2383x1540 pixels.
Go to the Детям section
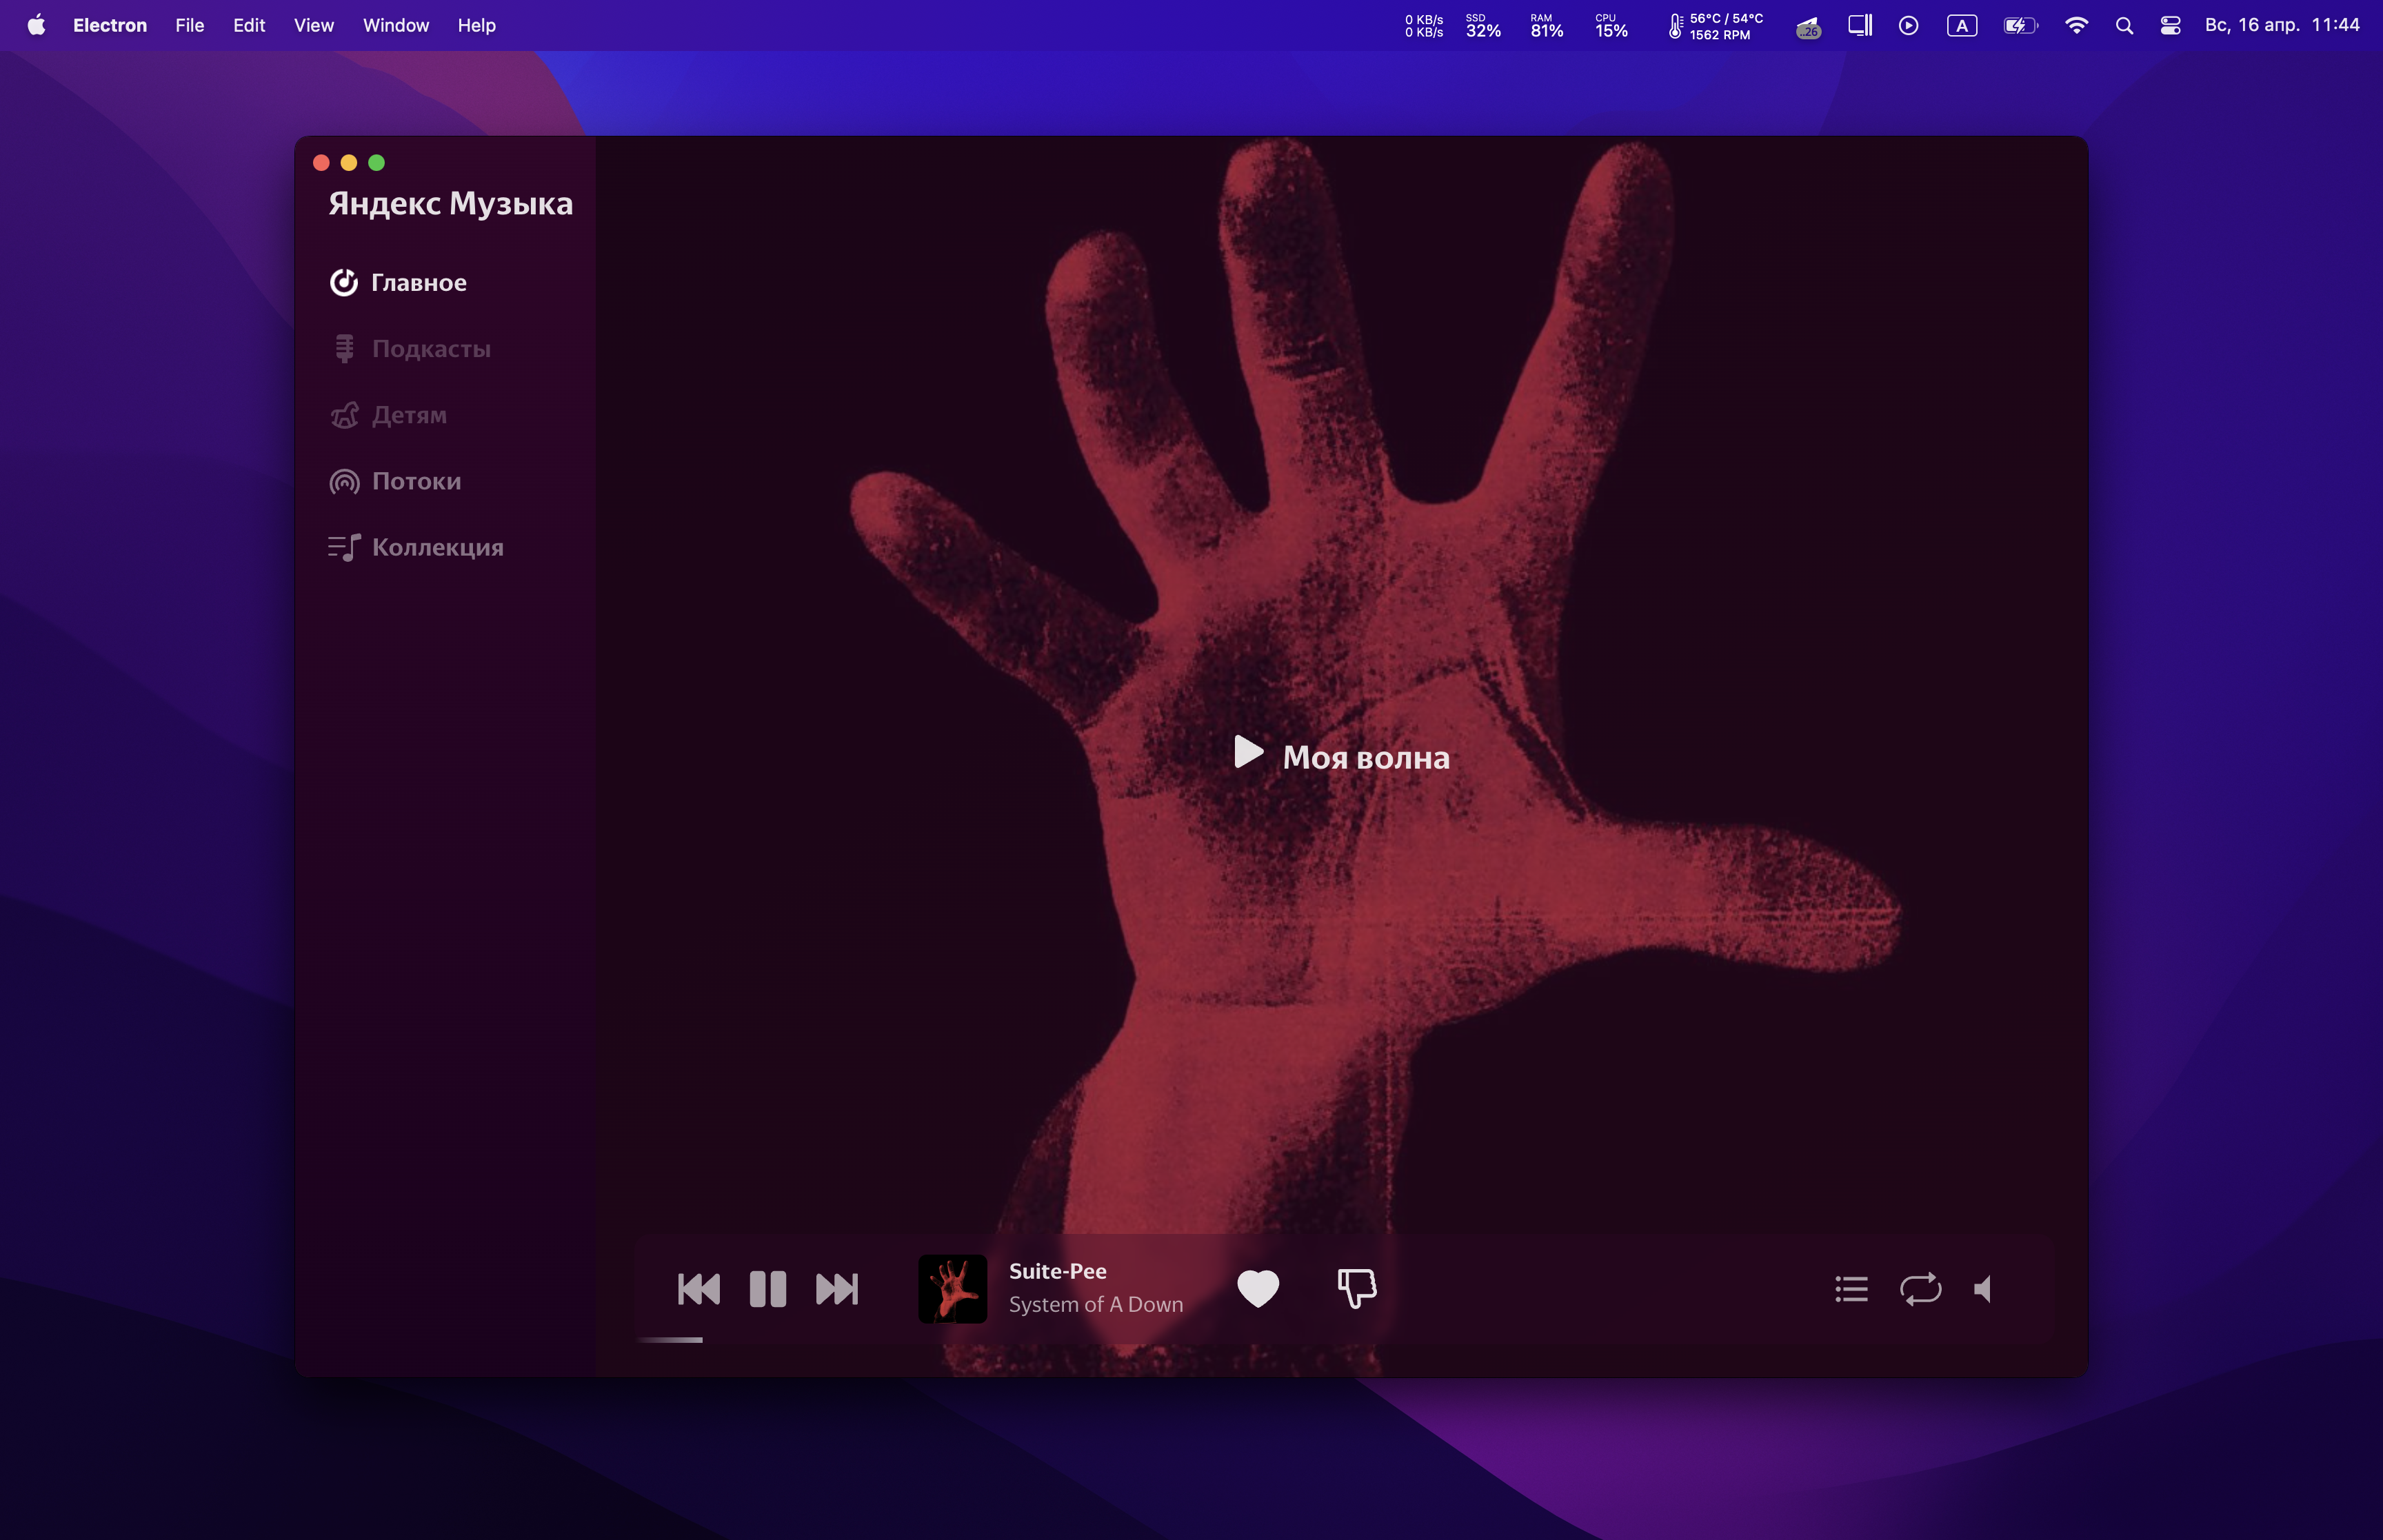coord(408,415)
